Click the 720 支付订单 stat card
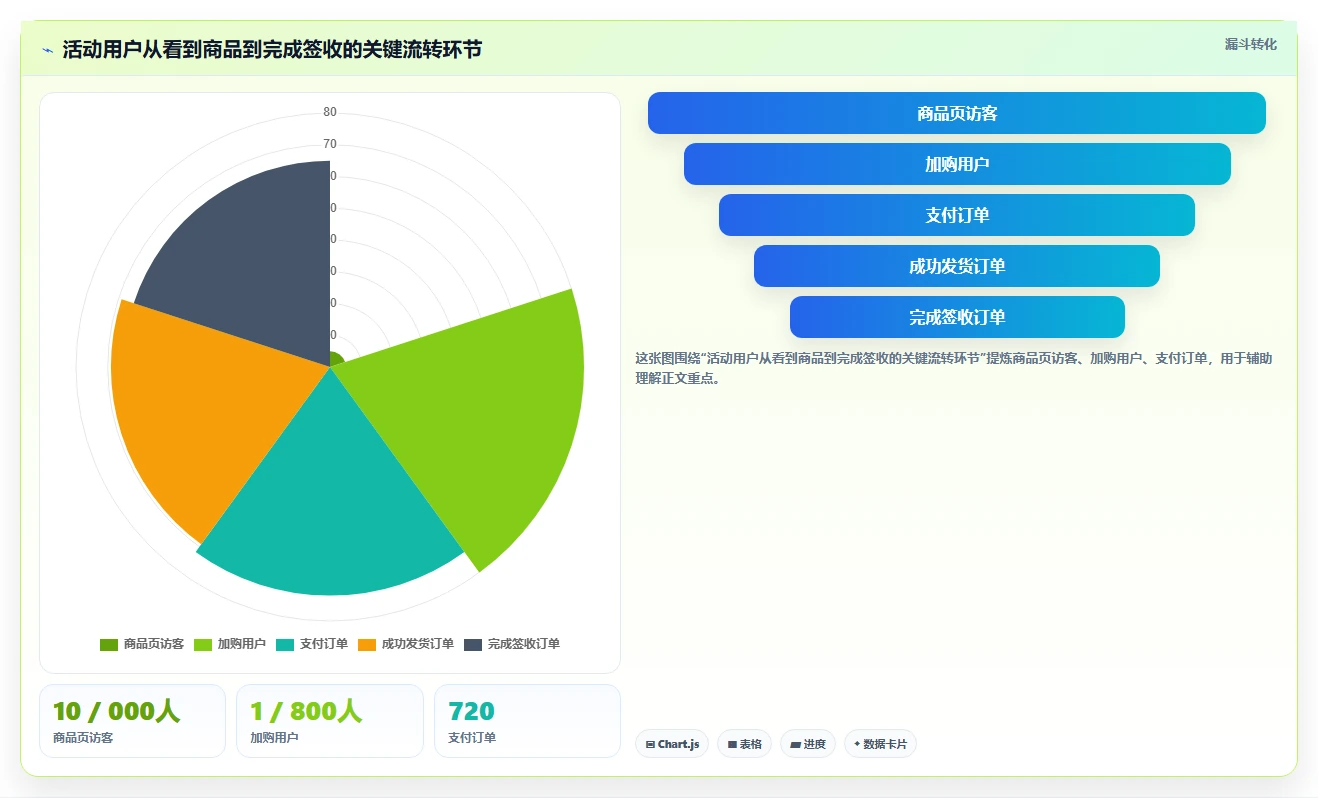The height and width of the screenshot is (798, 1318). click(x=527, y=721)
